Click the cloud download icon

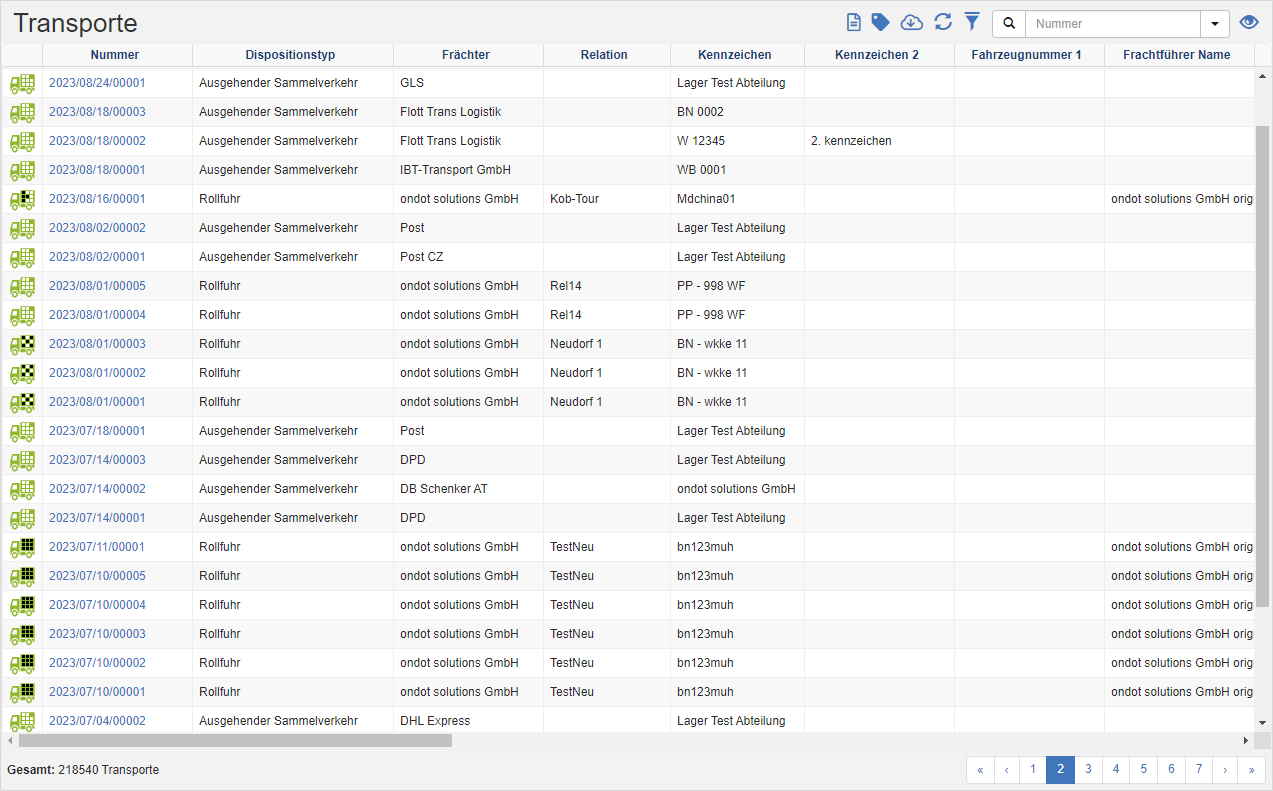coord(911,22)
